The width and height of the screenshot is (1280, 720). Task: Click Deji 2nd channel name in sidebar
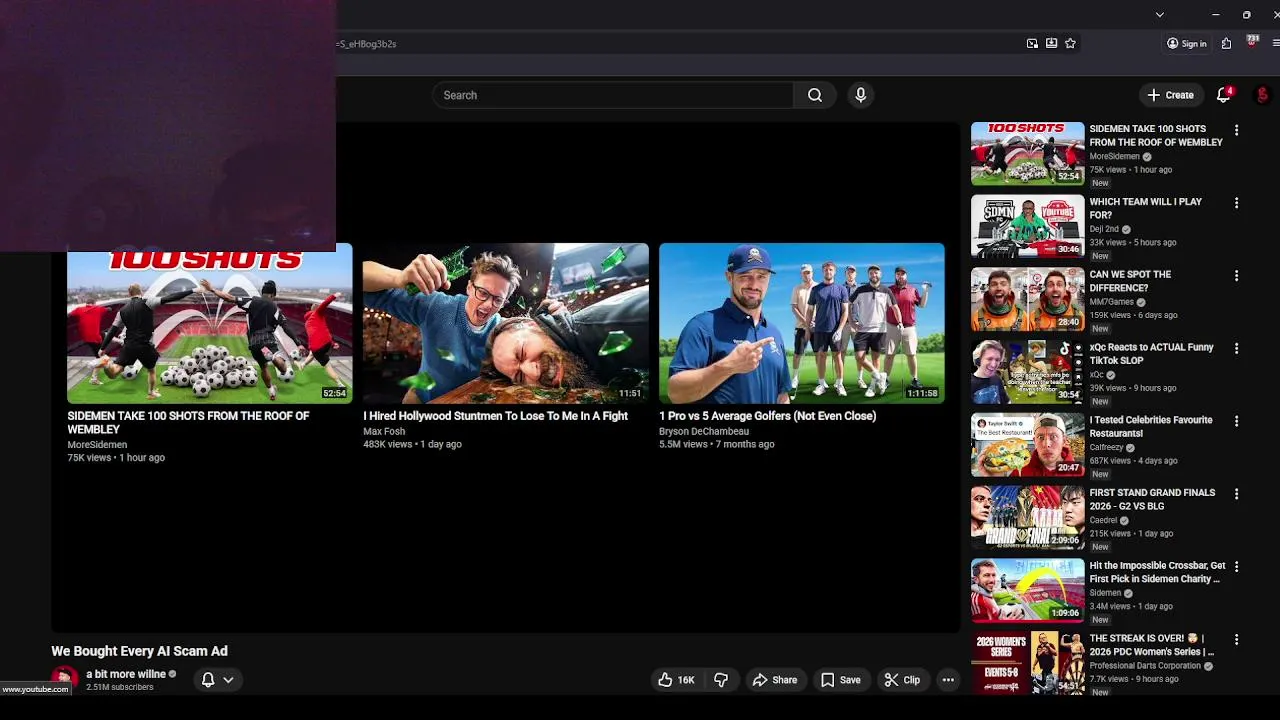[x=1104, y=229]
